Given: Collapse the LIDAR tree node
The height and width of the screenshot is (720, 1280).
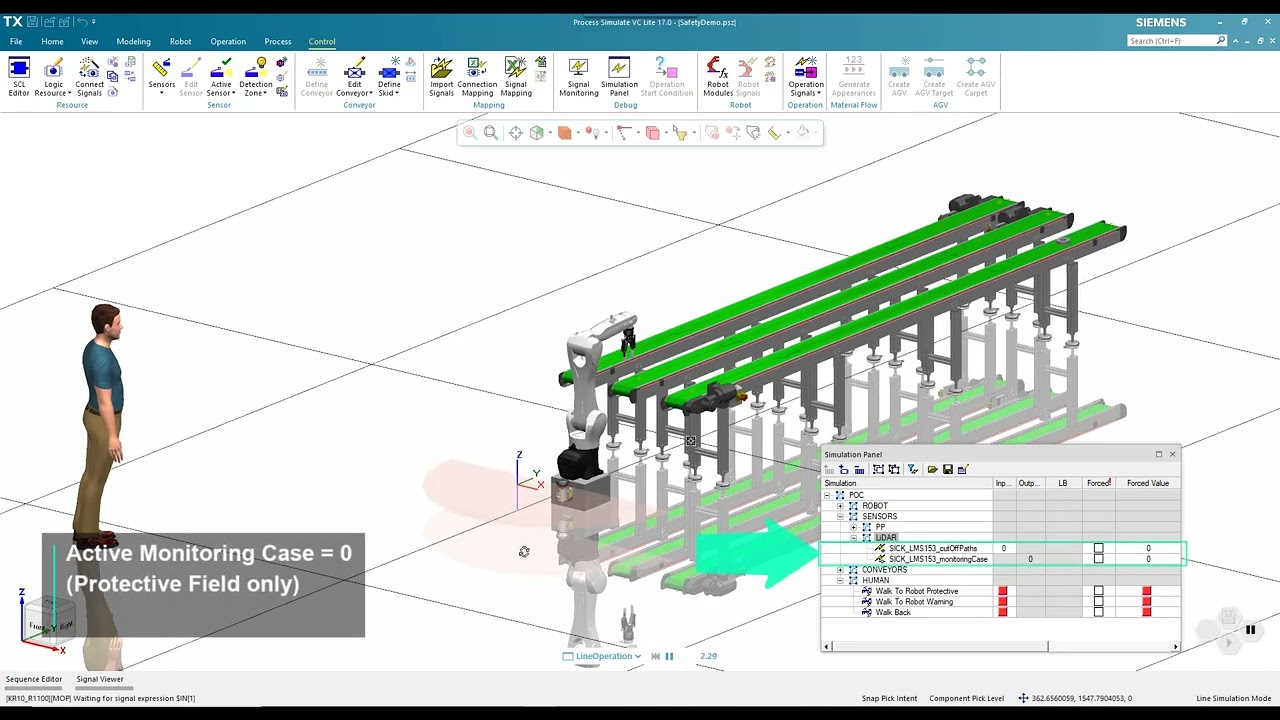Looking at the screenshot, I should click(853, 538).
